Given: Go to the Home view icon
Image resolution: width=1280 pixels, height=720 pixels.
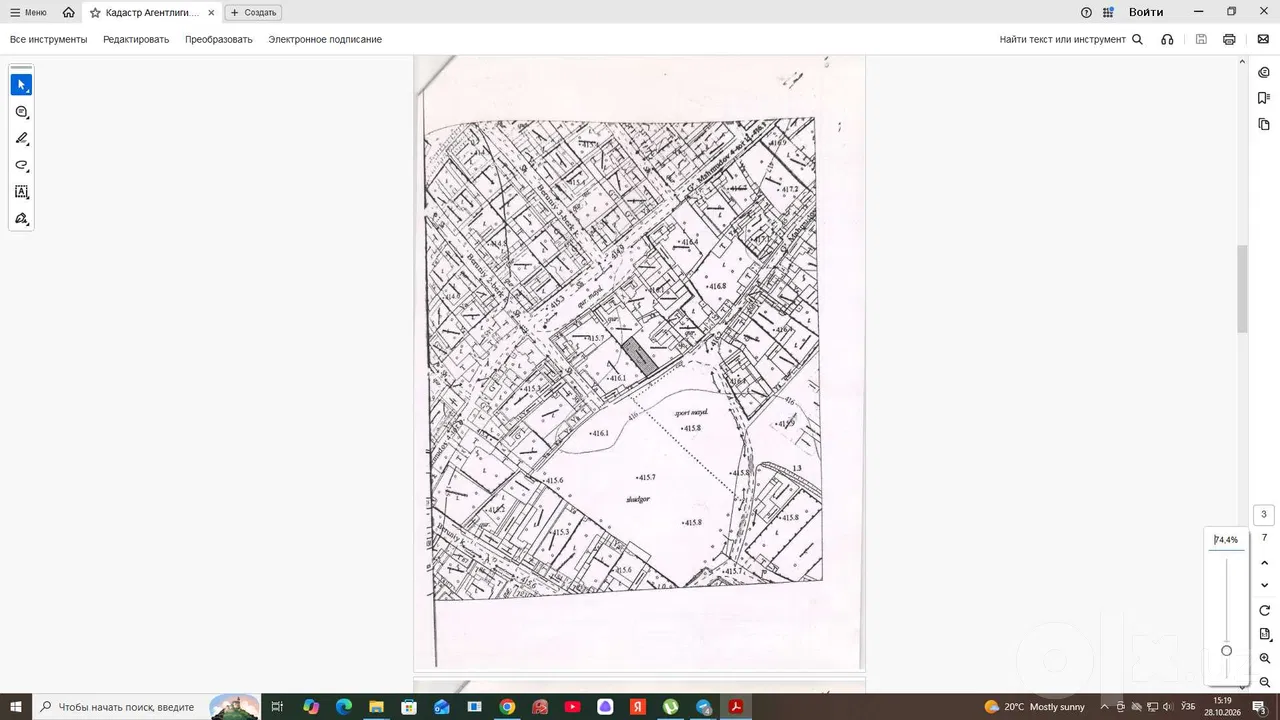Looking at the screenshot, I should [x=68, y=12].
